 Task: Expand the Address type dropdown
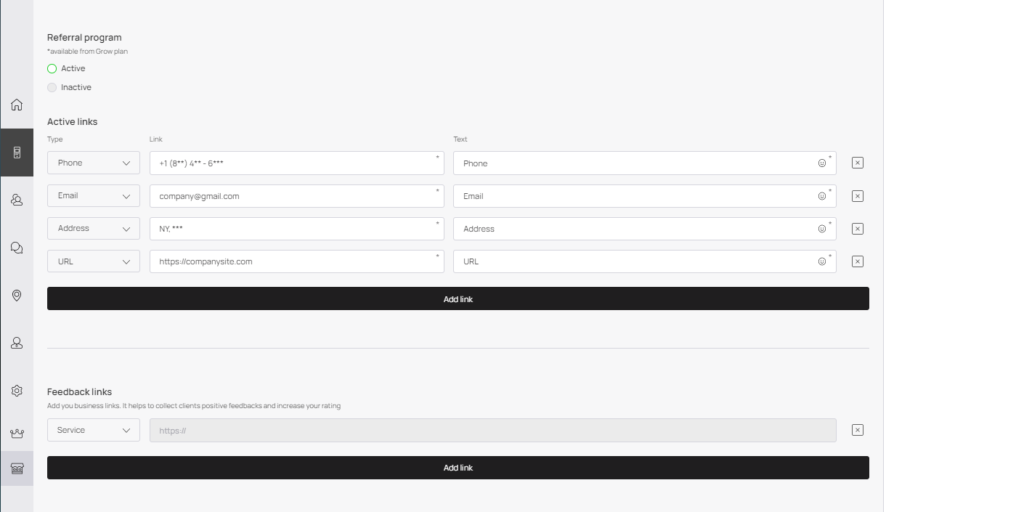[93, 229]
